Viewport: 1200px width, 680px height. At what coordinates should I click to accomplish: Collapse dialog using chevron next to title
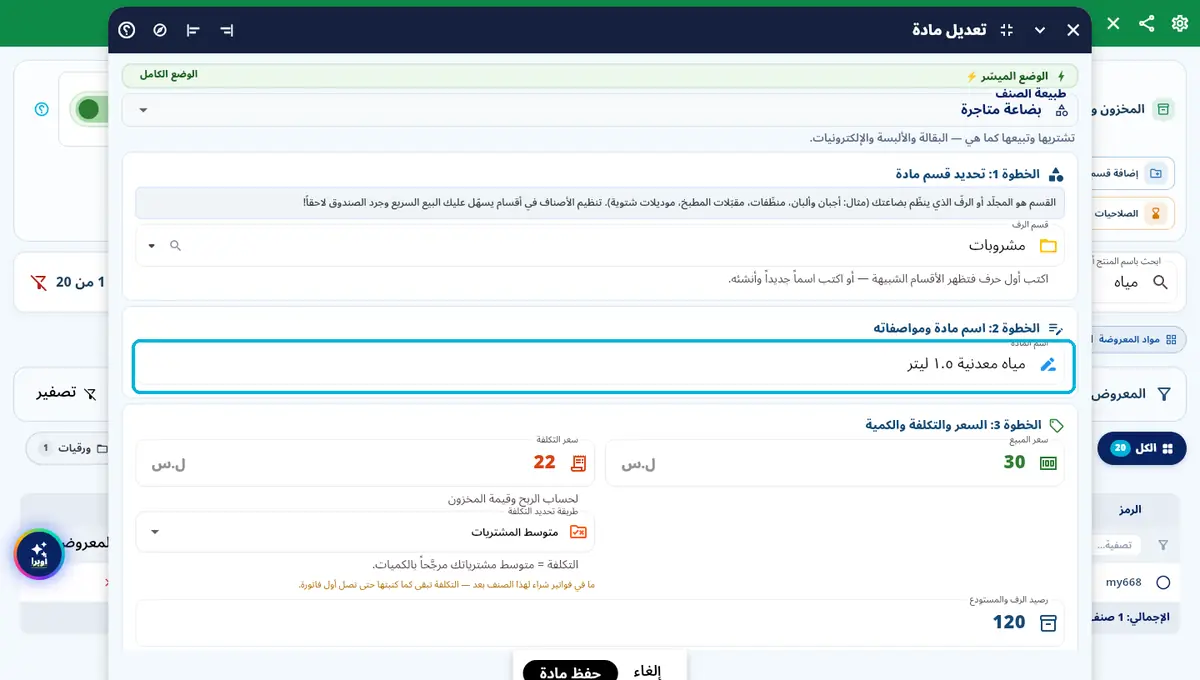point(1040,30)
